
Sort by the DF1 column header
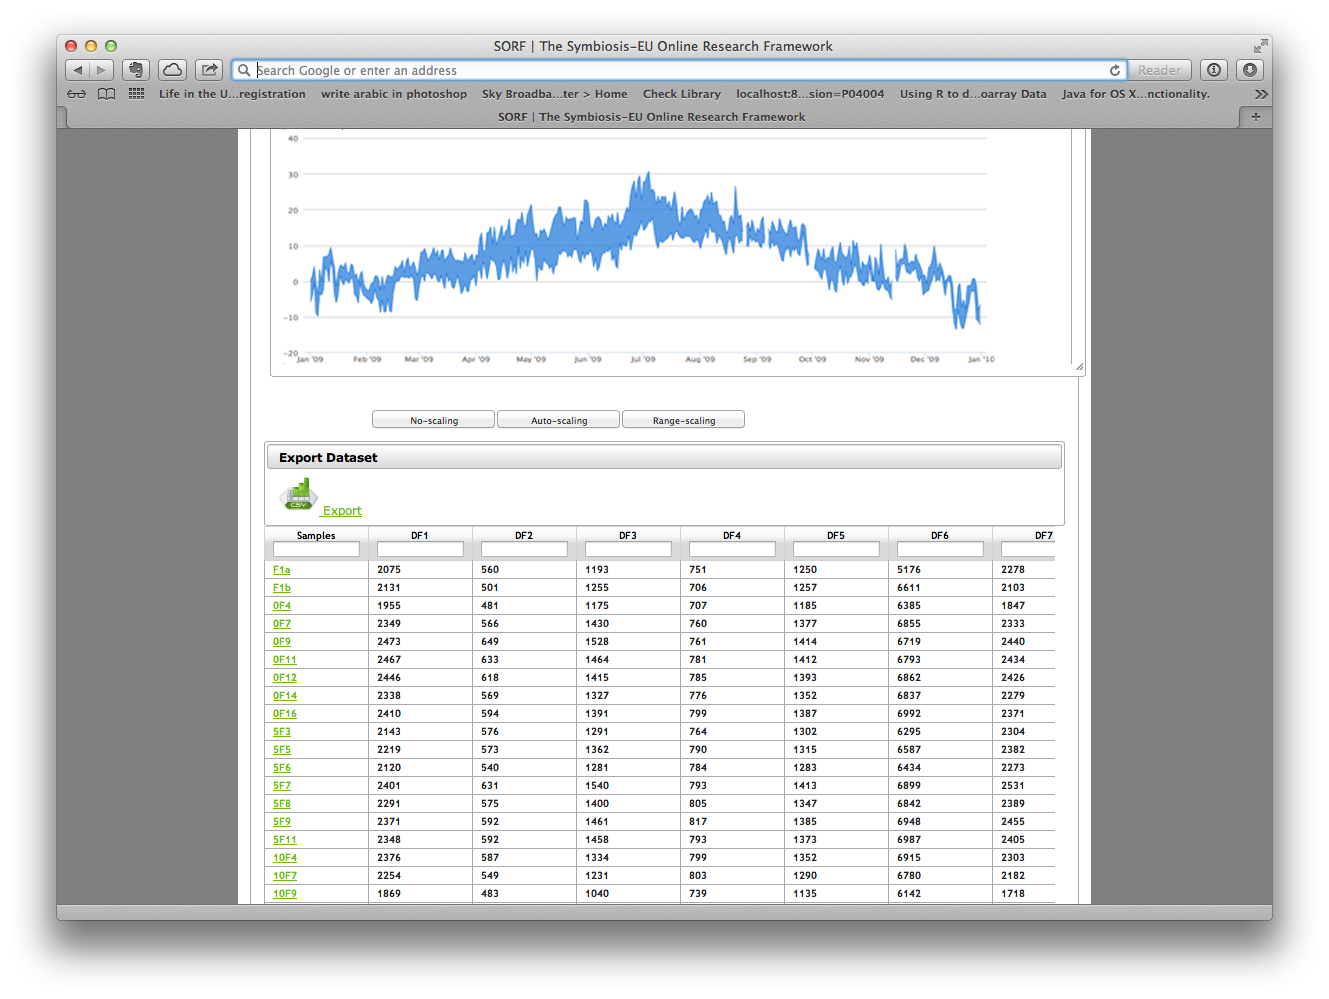point(420,536)
